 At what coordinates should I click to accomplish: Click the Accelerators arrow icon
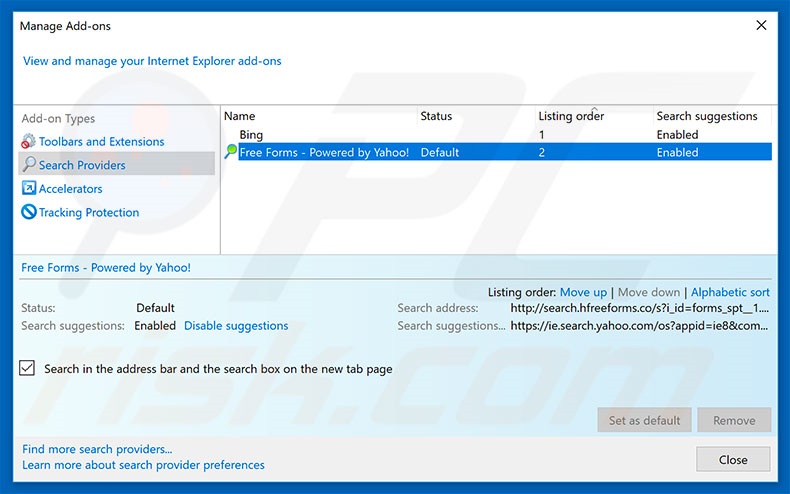pyautogui.click(x=29, y=188)
